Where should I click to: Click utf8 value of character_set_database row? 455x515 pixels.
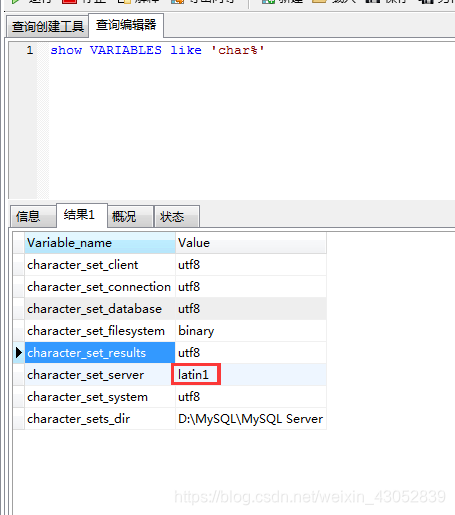251,309
